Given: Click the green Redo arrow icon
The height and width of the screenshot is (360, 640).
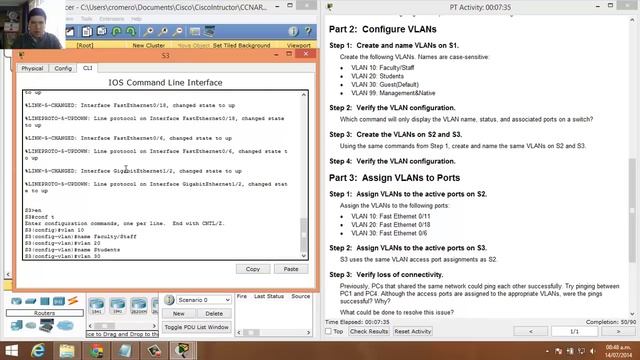Looking at the screenshot, I should click(131, 31).
